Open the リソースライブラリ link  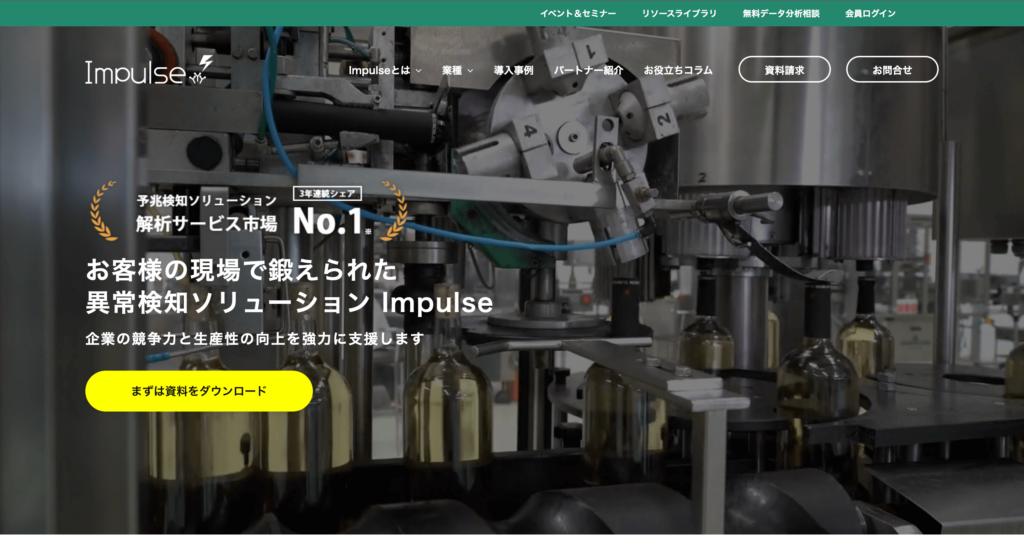click(679, 13)
